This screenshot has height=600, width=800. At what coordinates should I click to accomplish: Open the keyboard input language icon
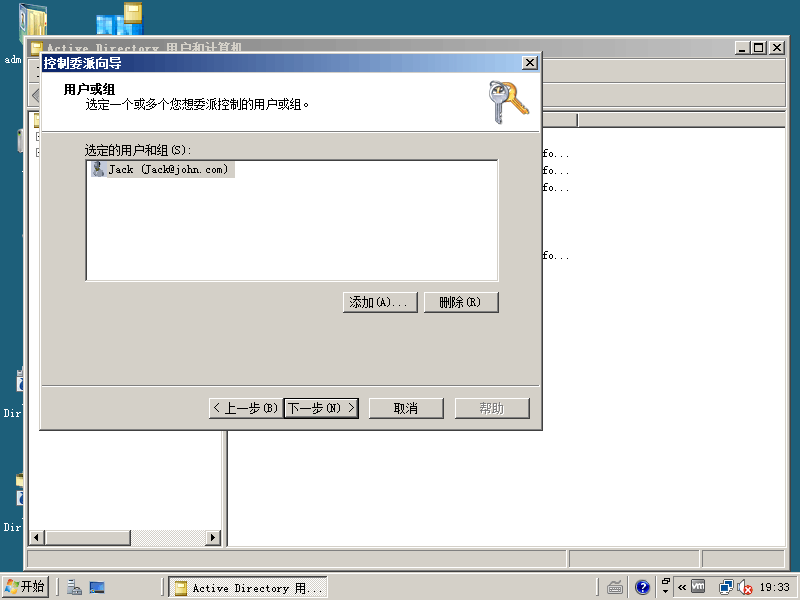click(x=616, y=587)
